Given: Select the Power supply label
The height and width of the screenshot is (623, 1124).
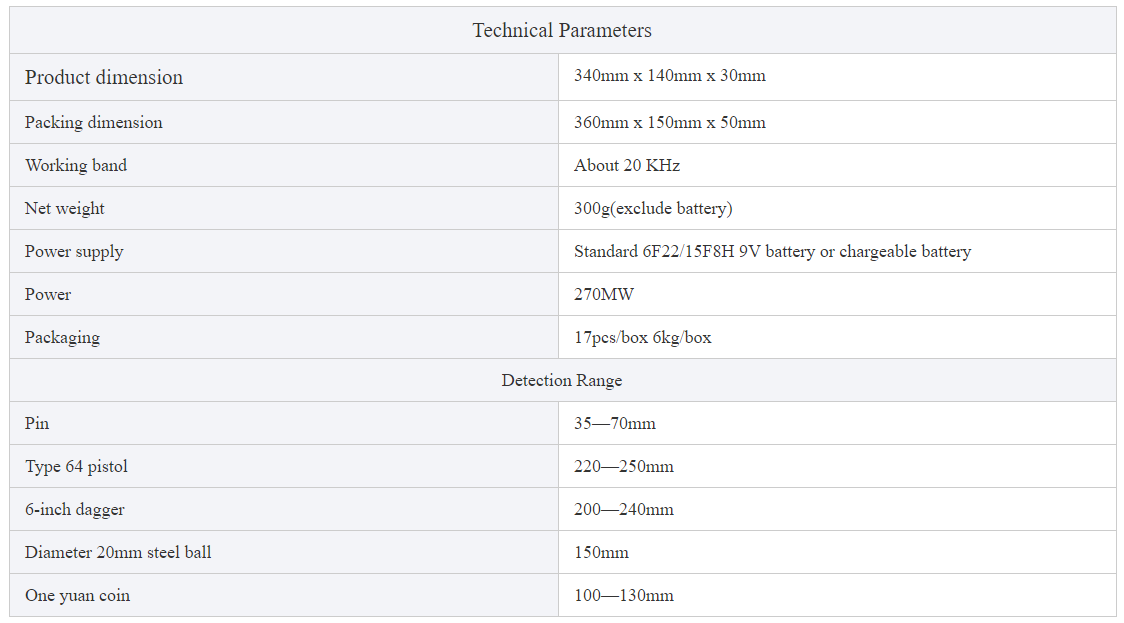Looking at the screenshot, I should (74, 252).
